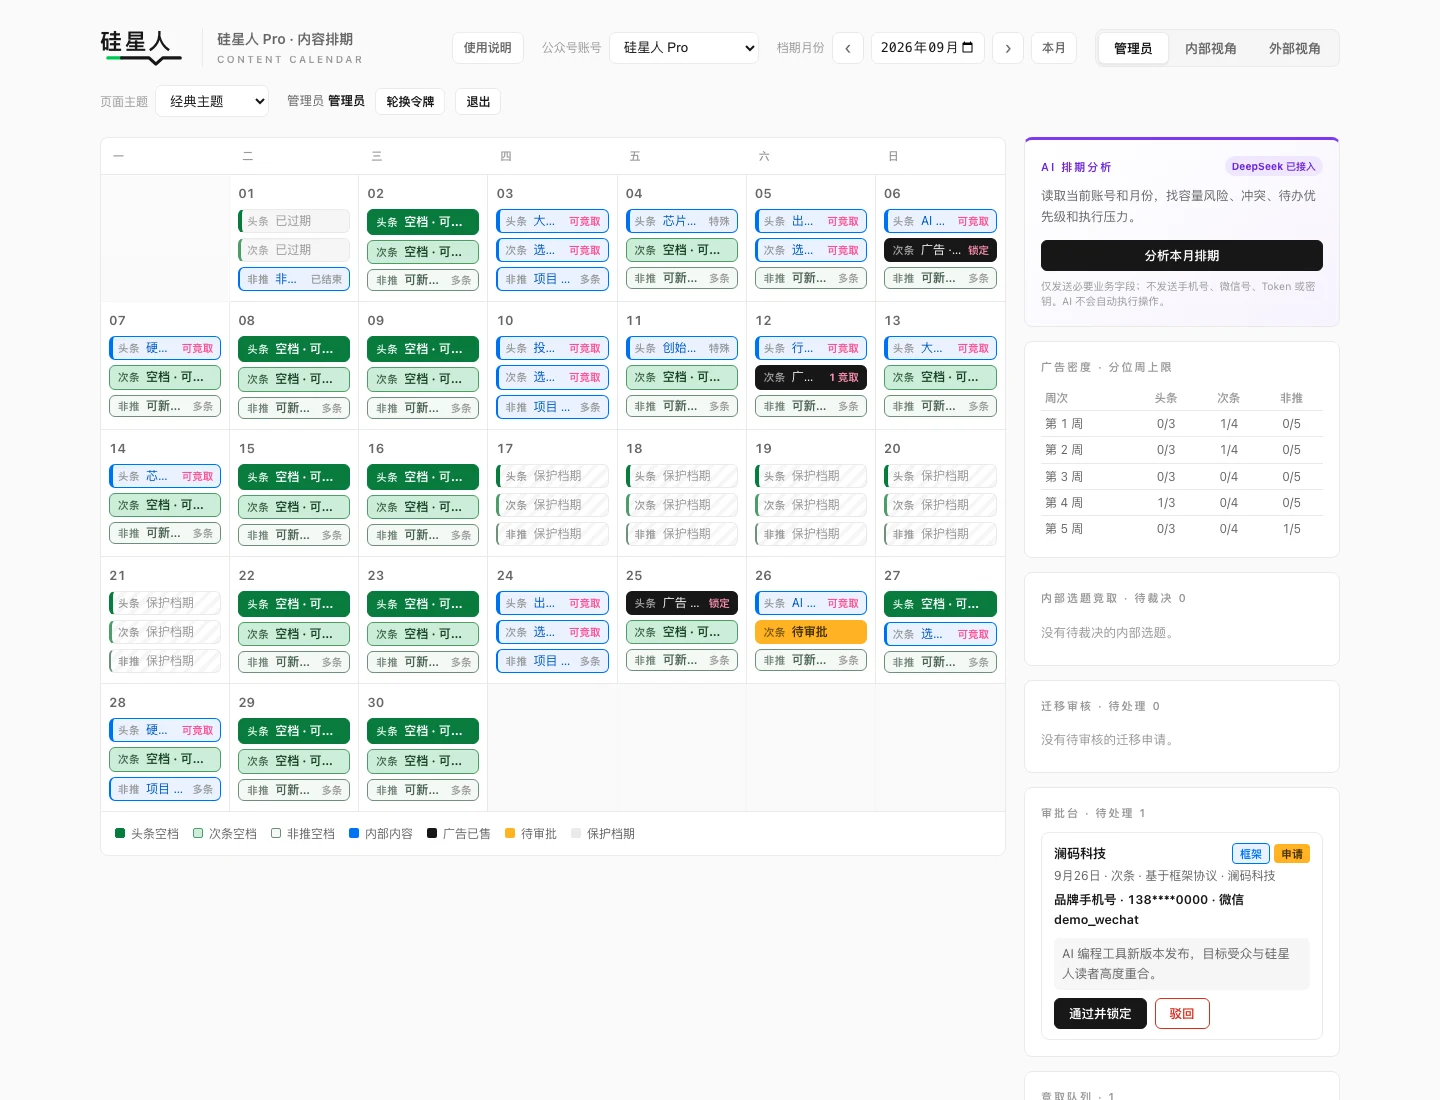Approve with 通过并锁定 button
Image resolution: width=1440 pixels, height=1100 pixels.
pyautogui.click(x=1100, y=1013)
